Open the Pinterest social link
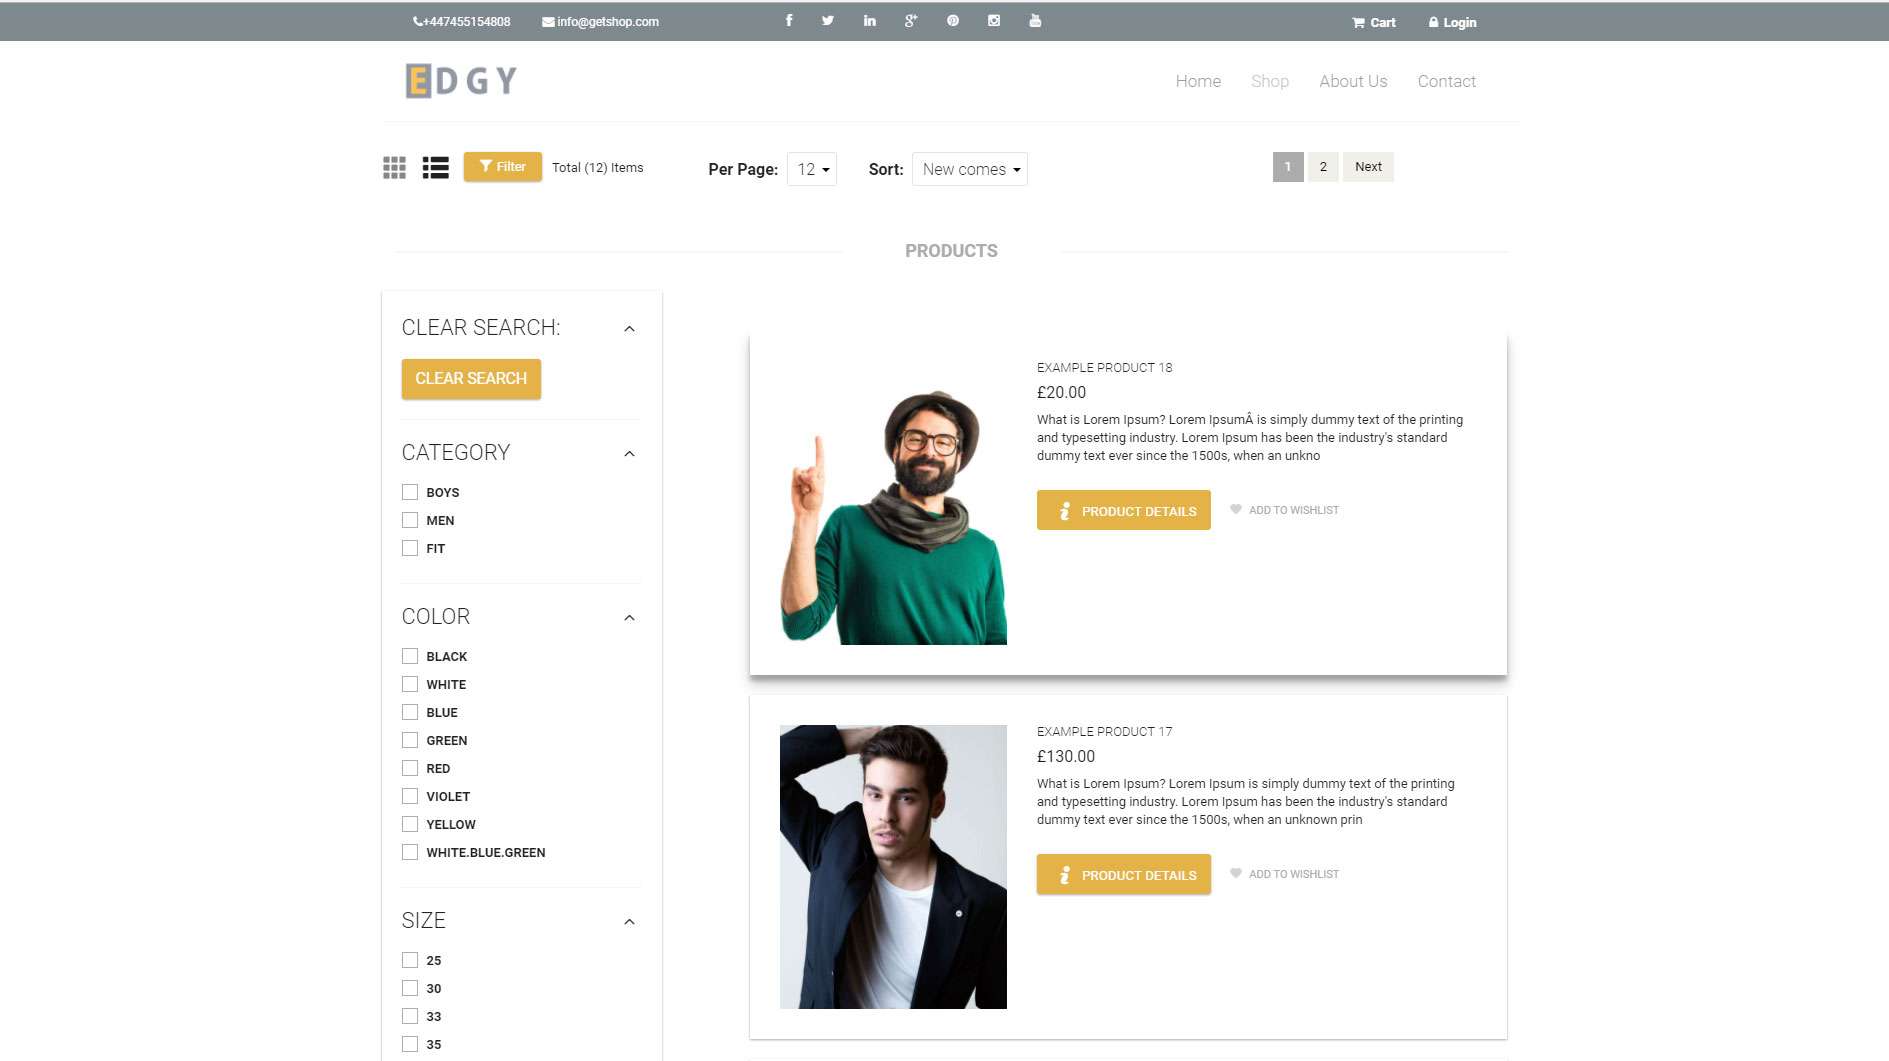This screenshot has height=1061, width=1889. [x=953, y=21]
